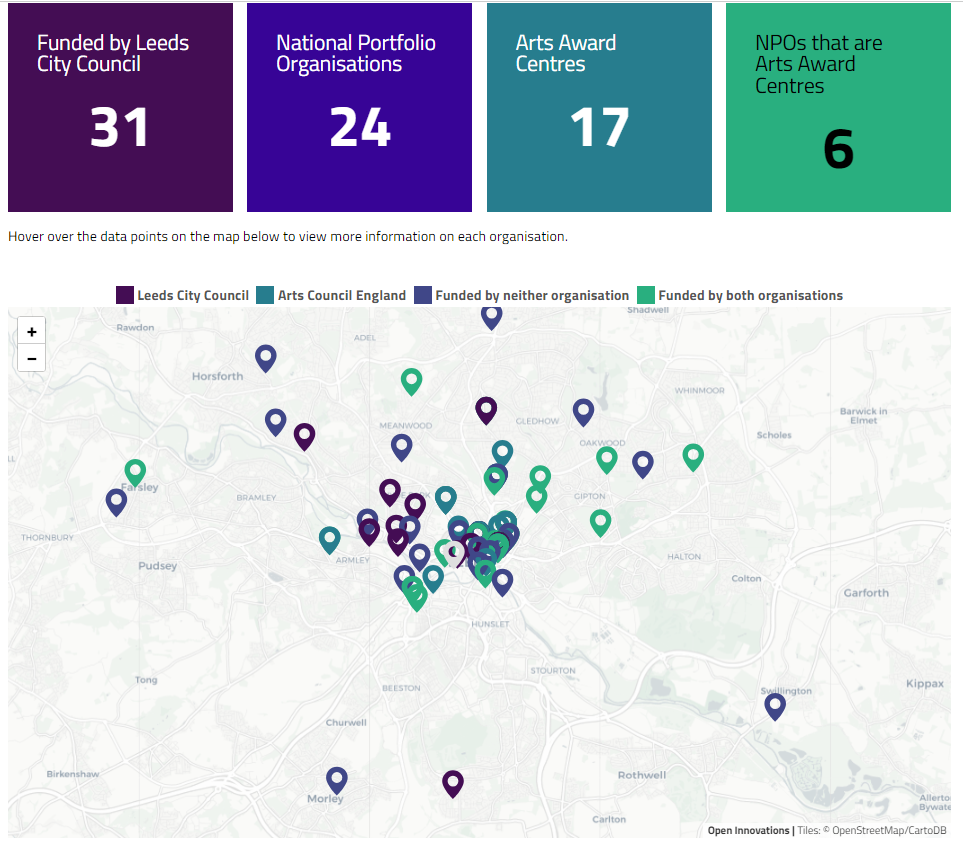Click the dark purple pin left of Gledhow
963x850 pixels.
[x=486, y=411]
